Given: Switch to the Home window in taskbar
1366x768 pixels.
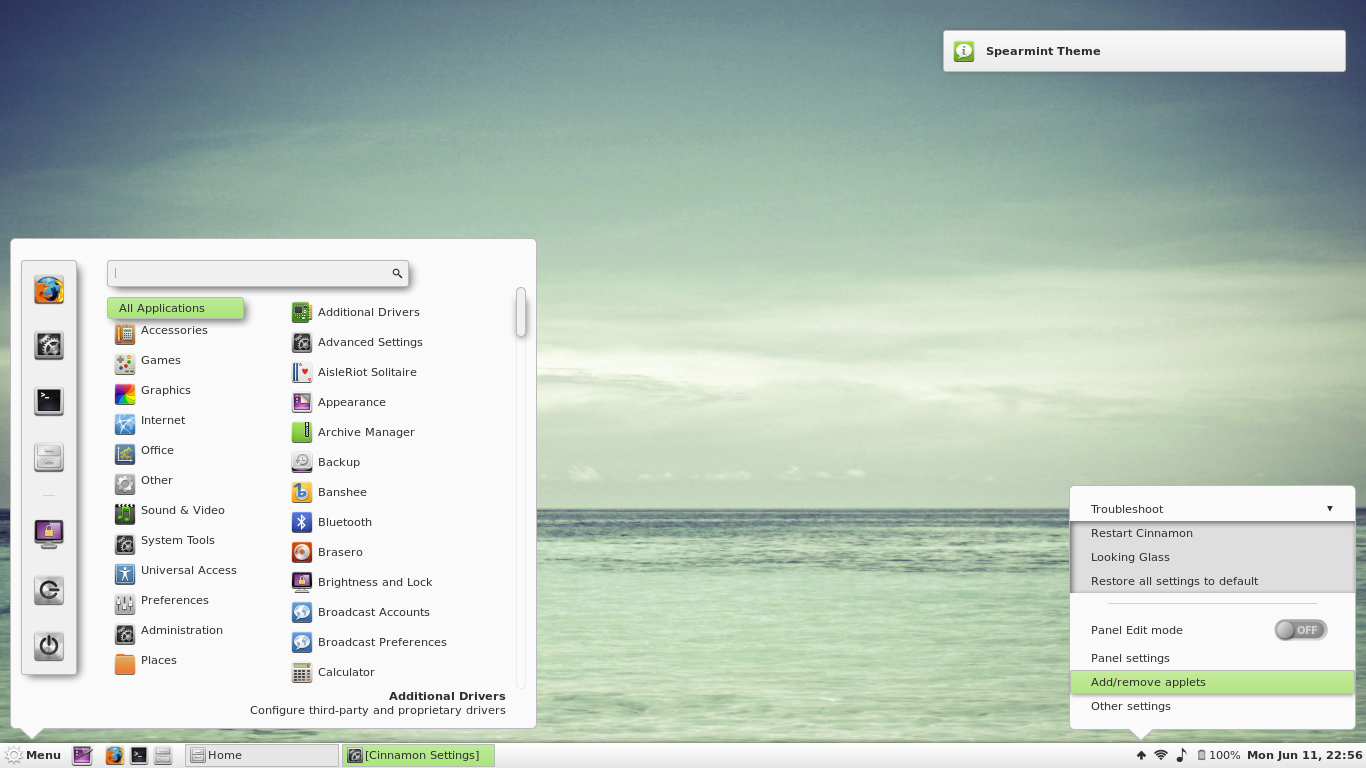Looking at the screenshot, I should tap(262, 755).
